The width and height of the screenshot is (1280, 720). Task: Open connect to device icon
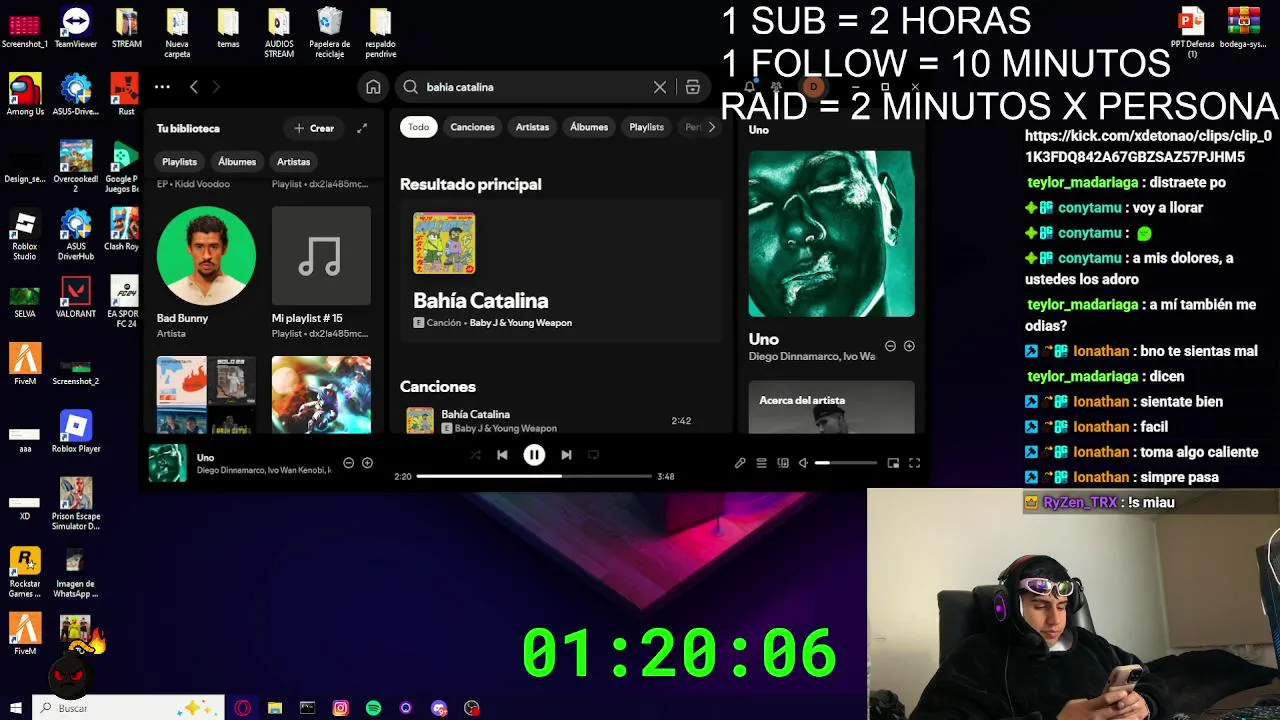[783, 463]
